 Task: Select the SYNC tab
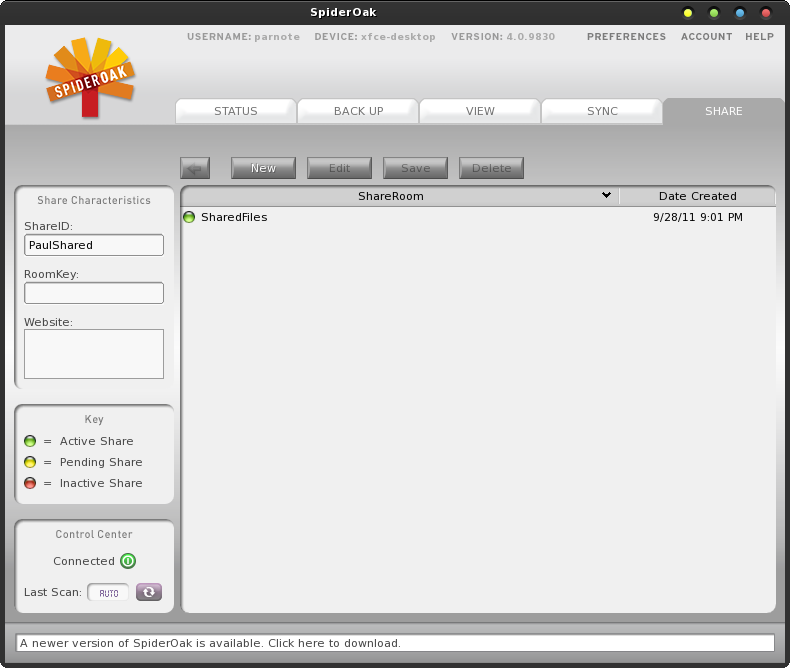point(602,111)
